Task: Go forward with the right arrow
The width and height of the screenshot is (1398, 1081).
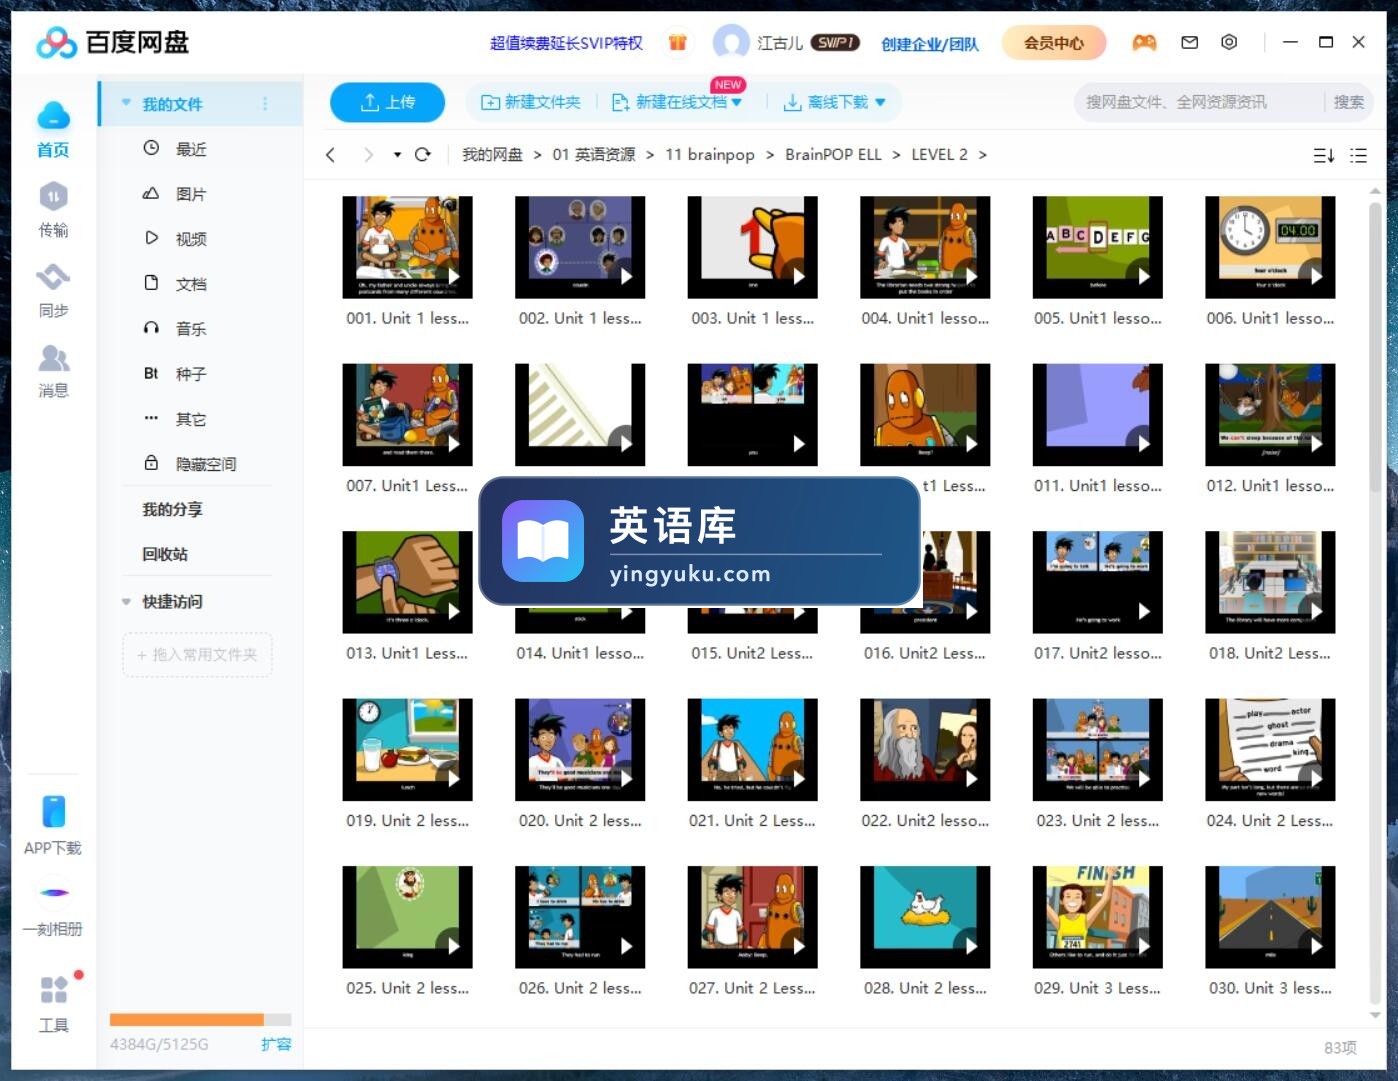Action: click(x=368, y=155)
